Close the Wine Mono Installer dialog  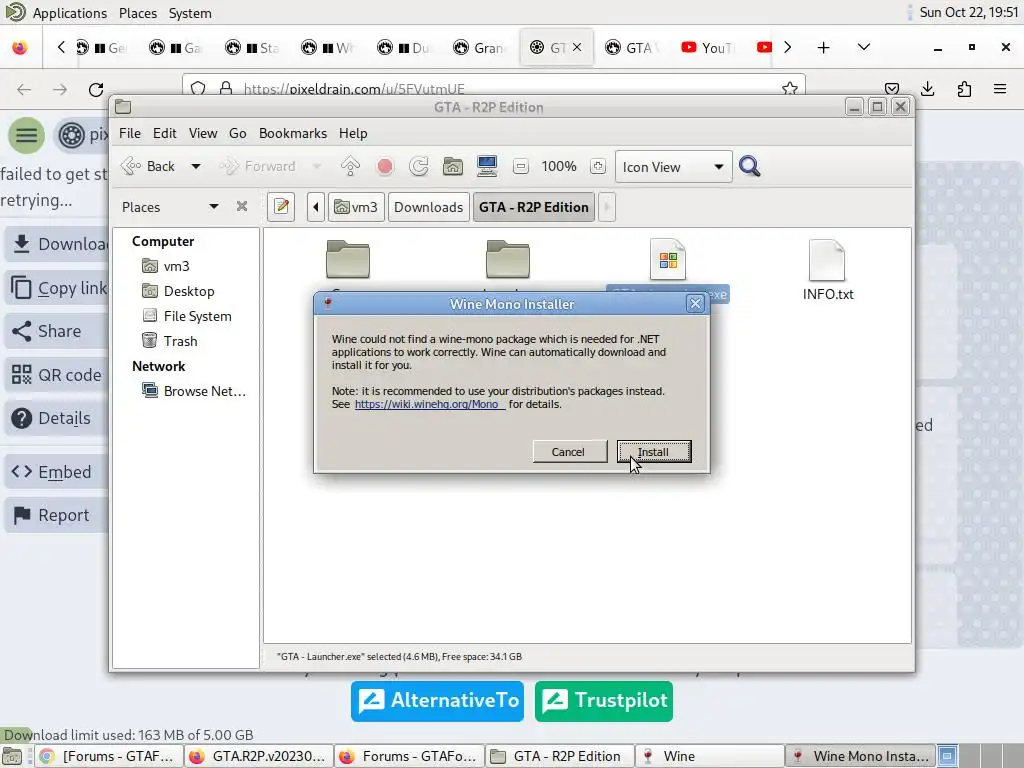696,304
